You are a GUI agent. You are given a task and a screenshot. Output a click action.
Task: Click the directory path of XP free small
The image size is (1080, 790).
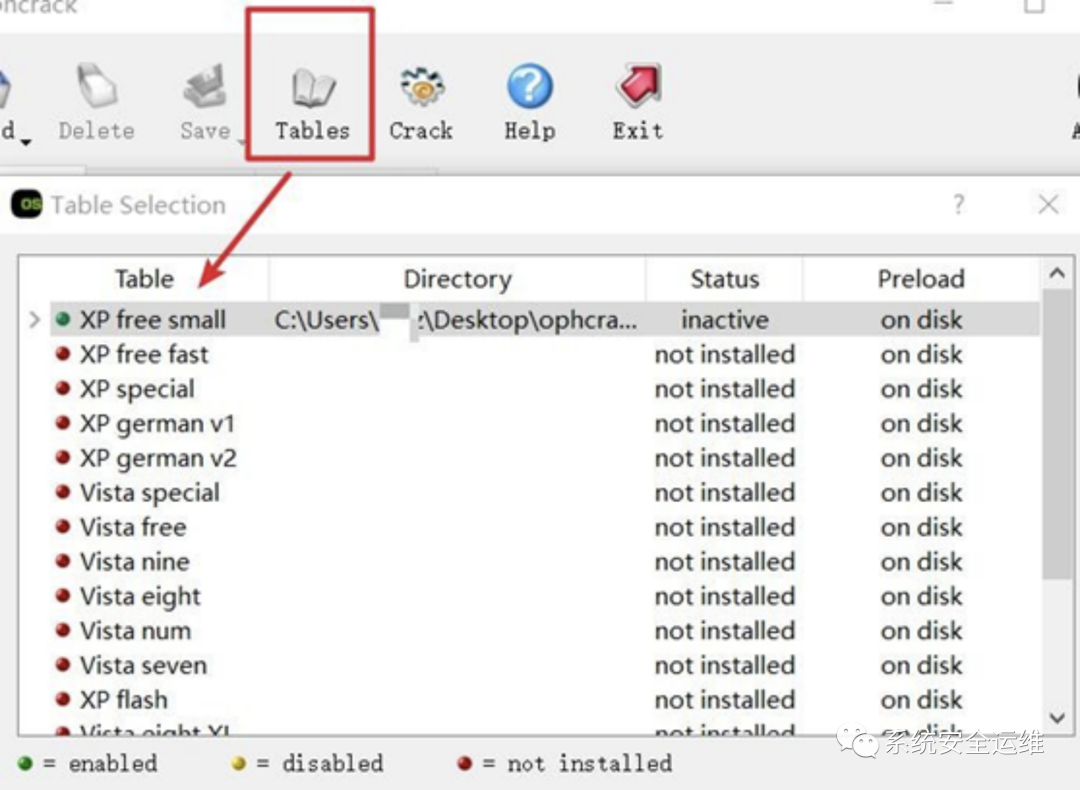pos(456,320)
